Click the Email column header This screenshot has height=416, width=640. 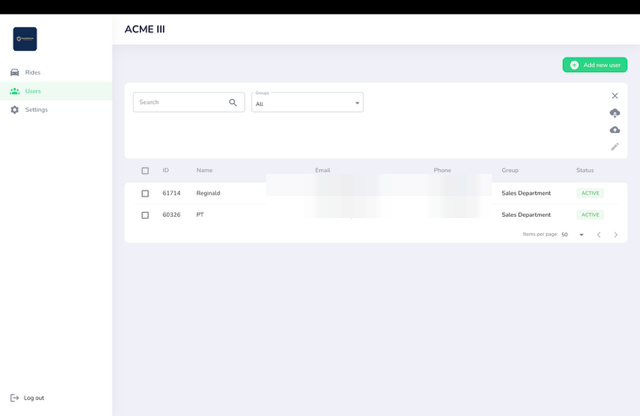(x=322, y=170)
